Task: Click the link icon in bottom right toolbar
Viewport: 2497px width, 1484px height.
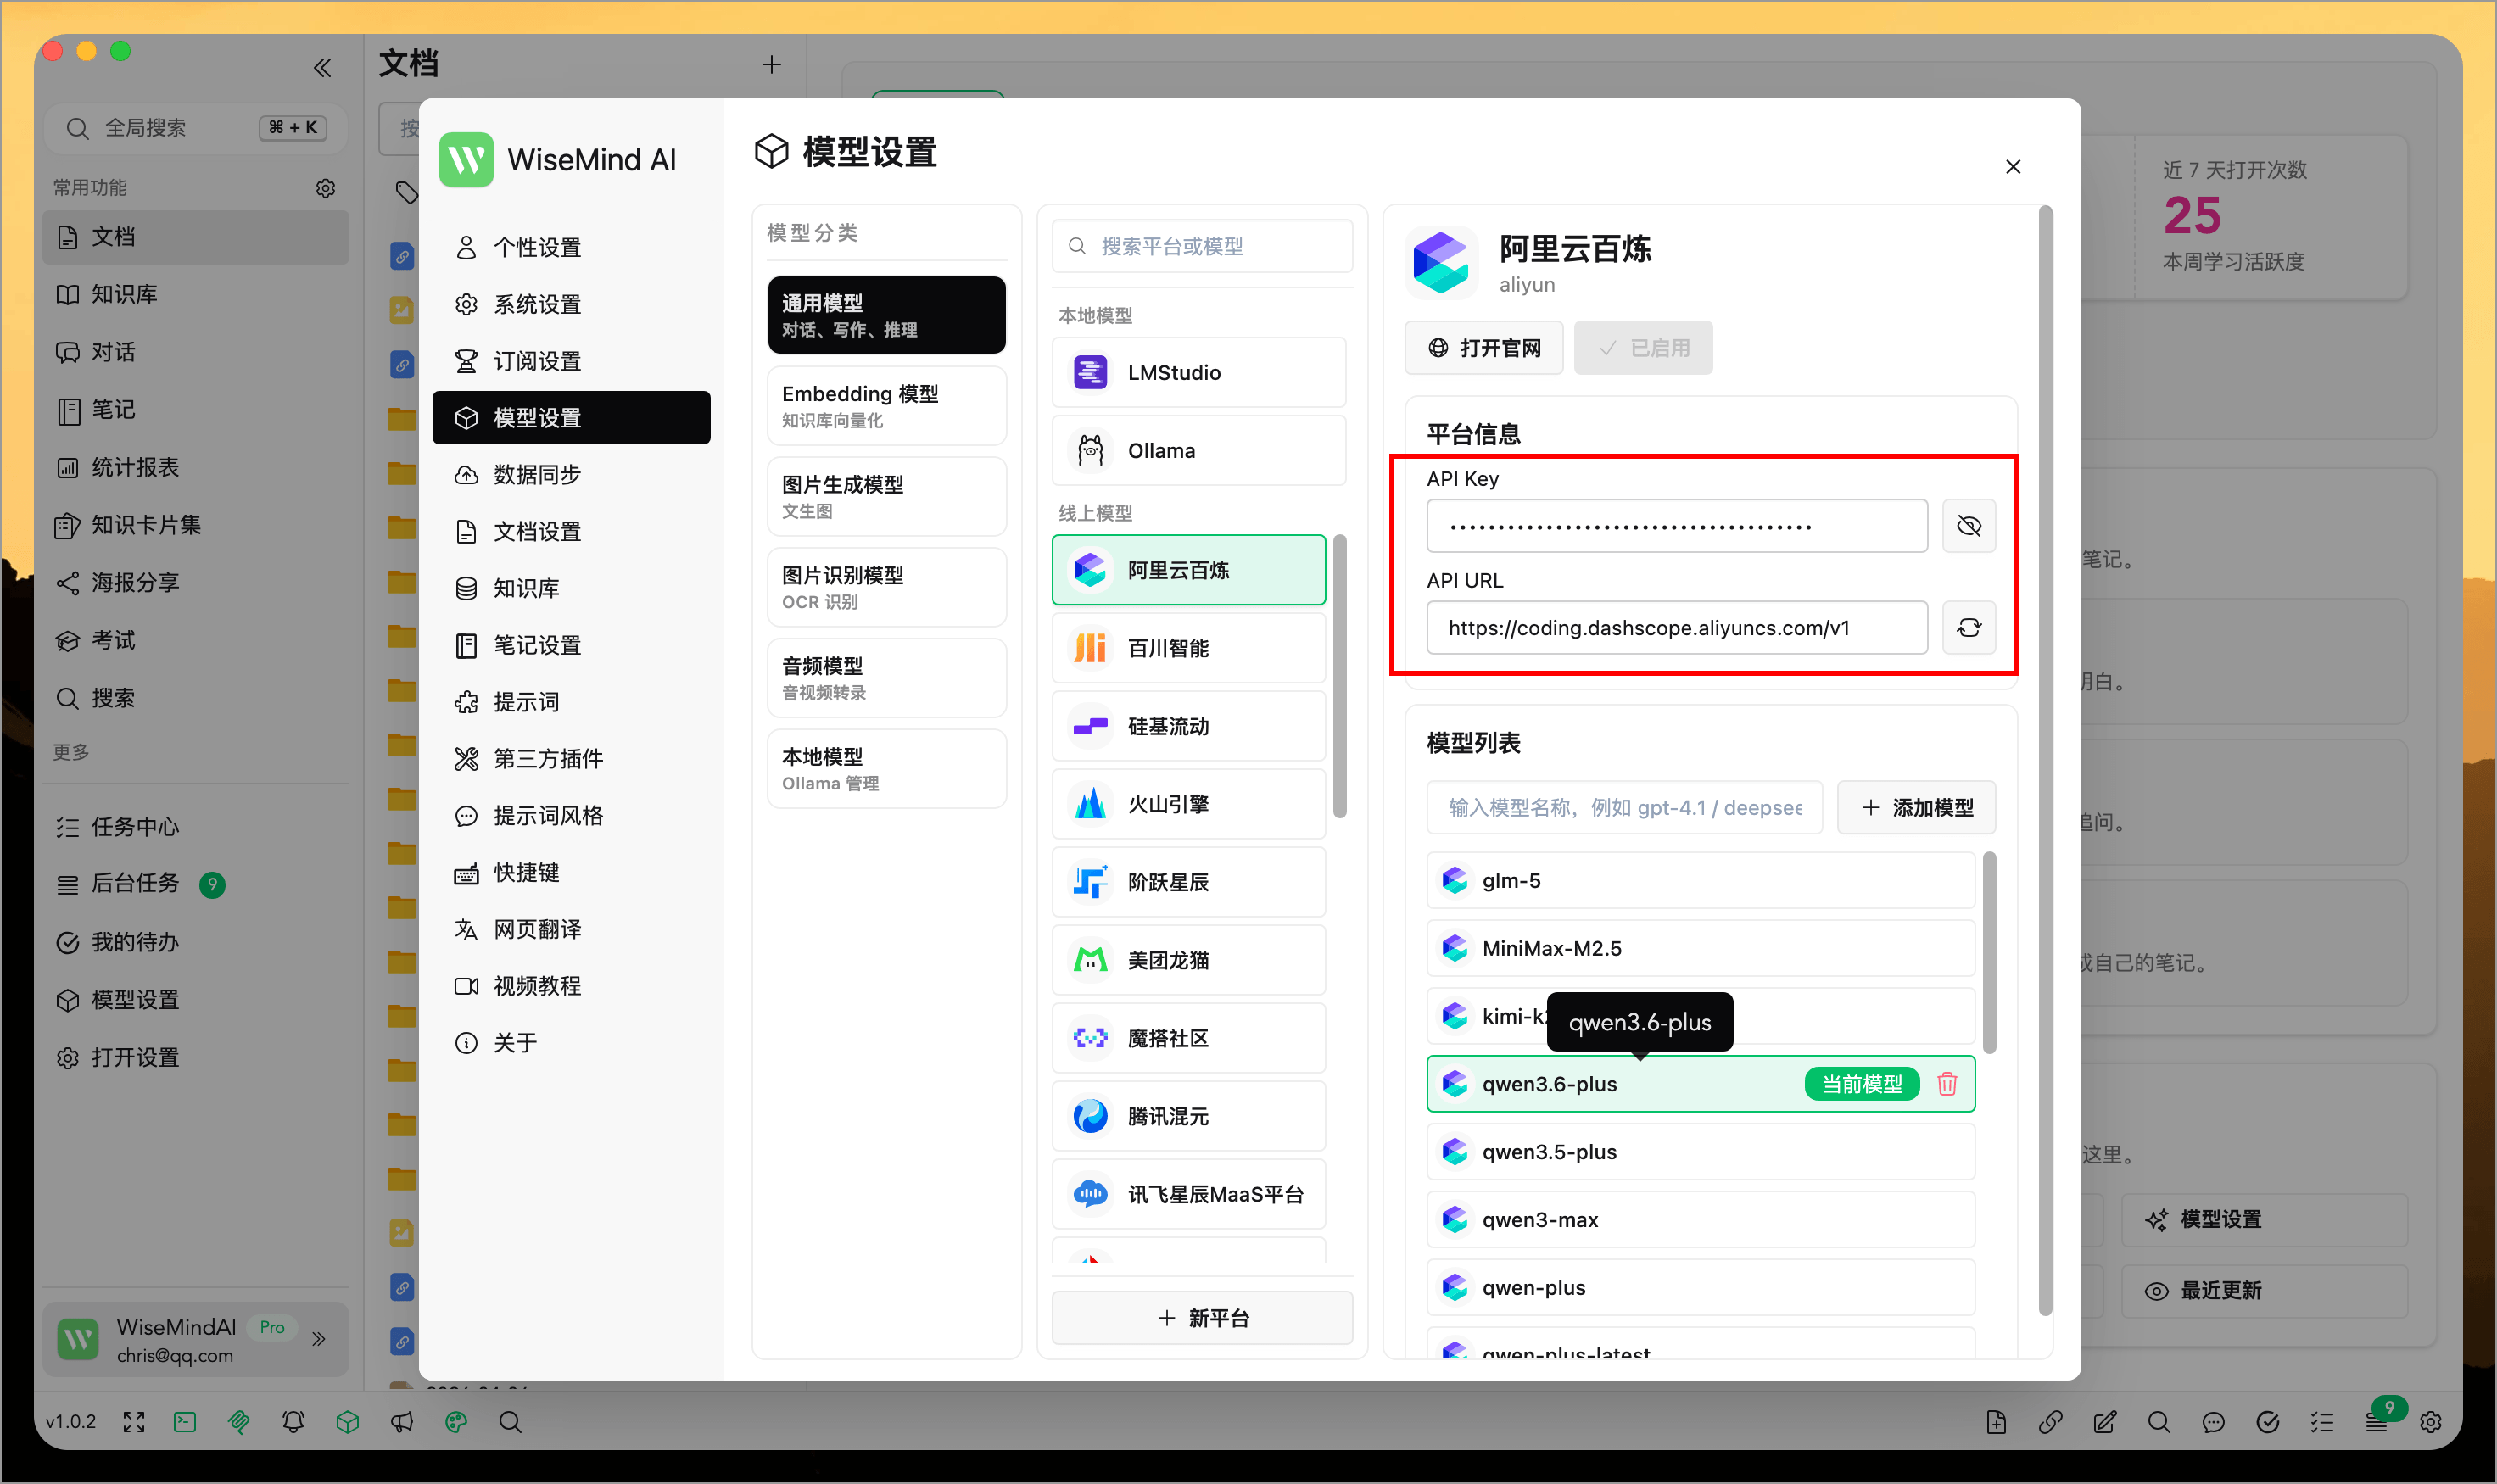Action: coord(2050,1422)
